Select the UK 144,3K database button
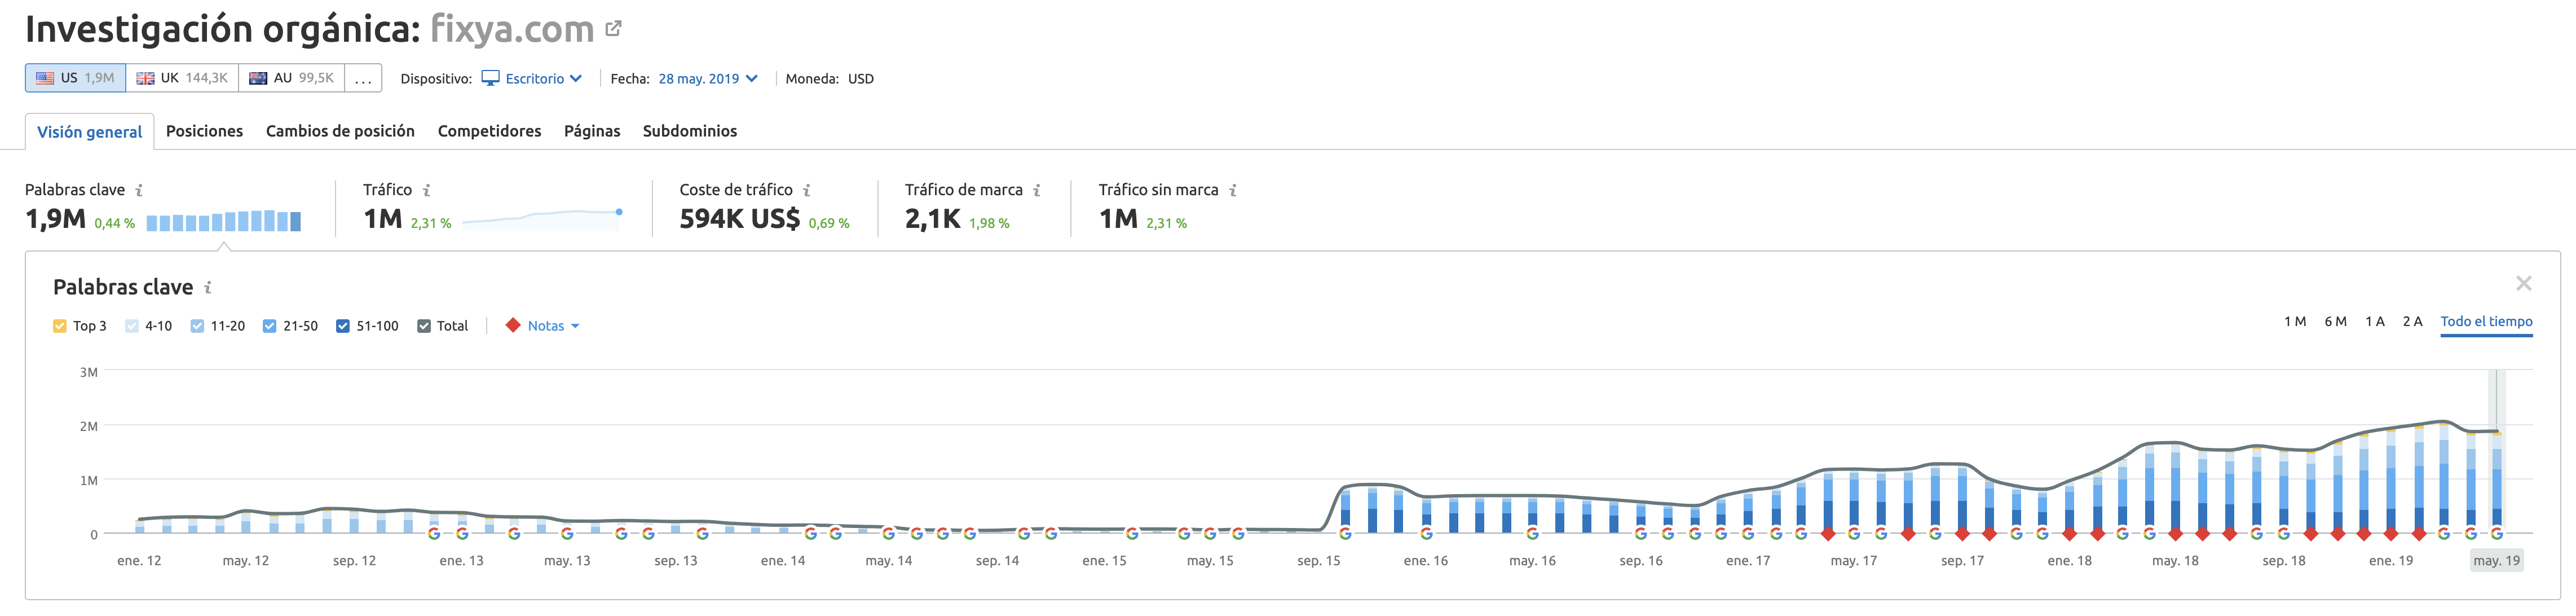This screenshot has width=2576, height=616. click(x=182, y=78)
